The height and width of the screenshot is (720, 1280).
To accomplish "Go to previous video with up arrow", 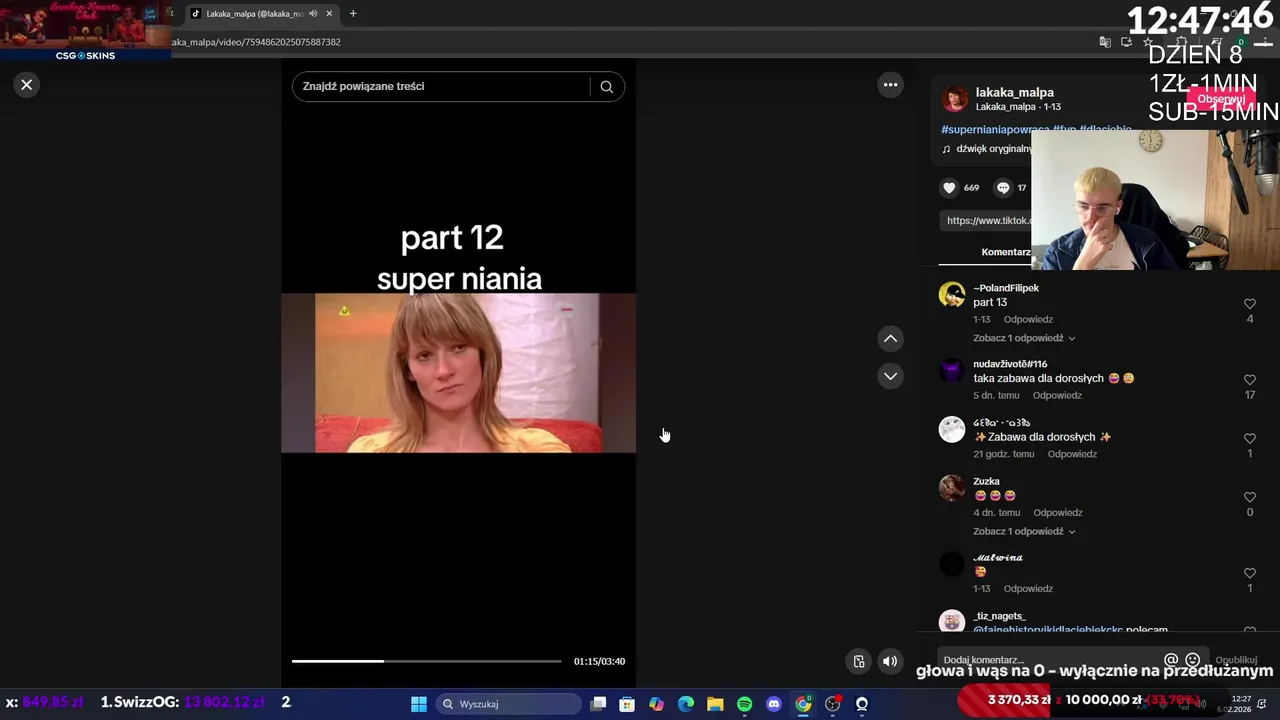I will pyautogui.click(x=890, y=339).
